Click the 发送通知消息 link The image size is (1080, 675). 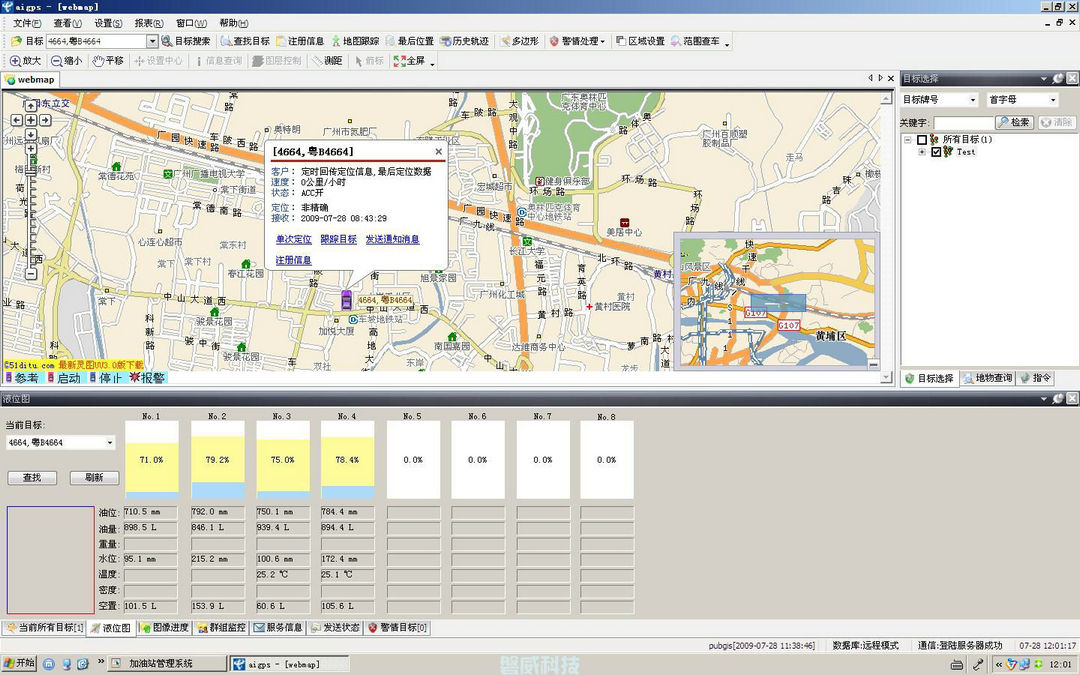392,240
